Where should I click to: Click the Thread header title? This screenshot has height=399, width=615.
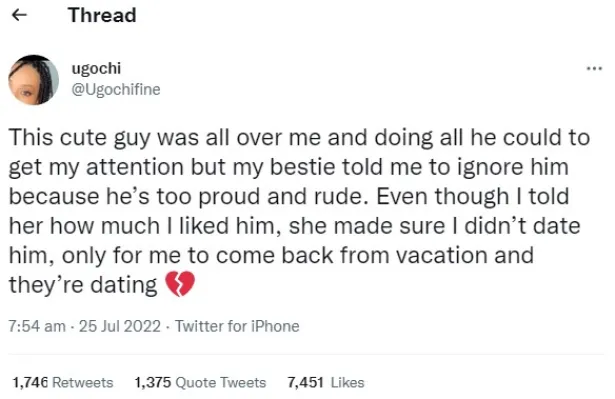[x=102, y=15]
